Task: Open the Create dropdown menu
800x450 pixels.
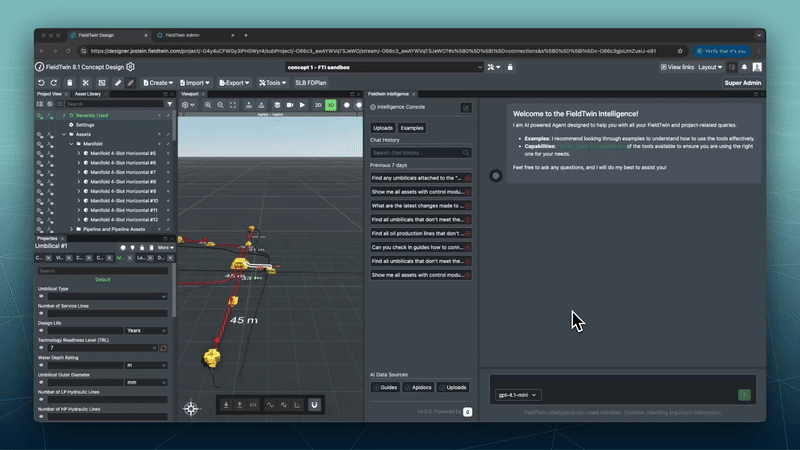Action: [158, 83]
